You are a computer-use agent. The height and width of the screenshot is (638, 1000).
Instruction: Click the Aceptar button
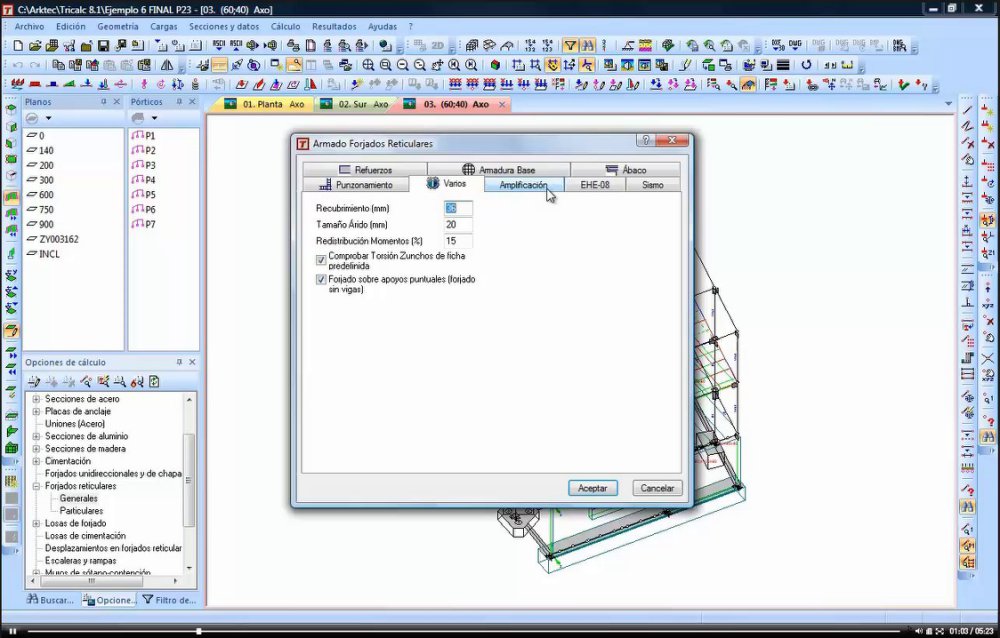(x=592, y=488)
